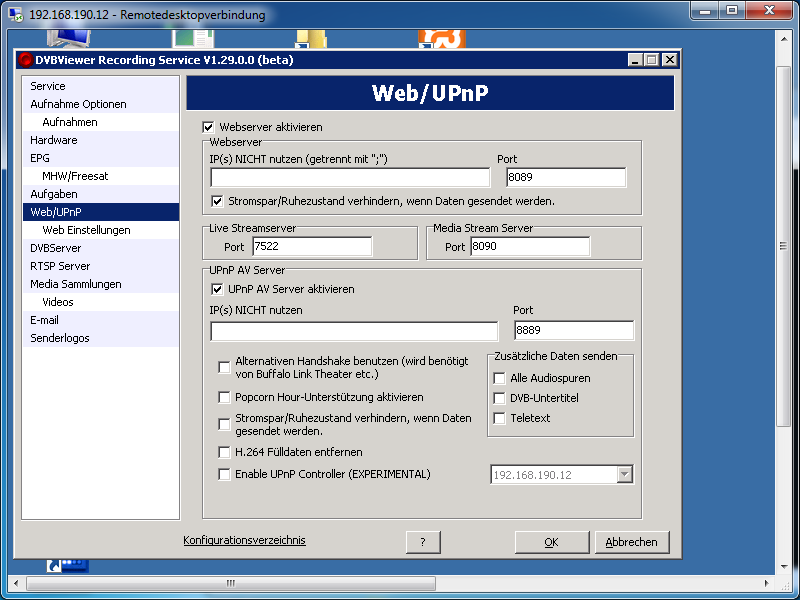Click the Remote Desktop connection icon in title bar

pos(16,14)
